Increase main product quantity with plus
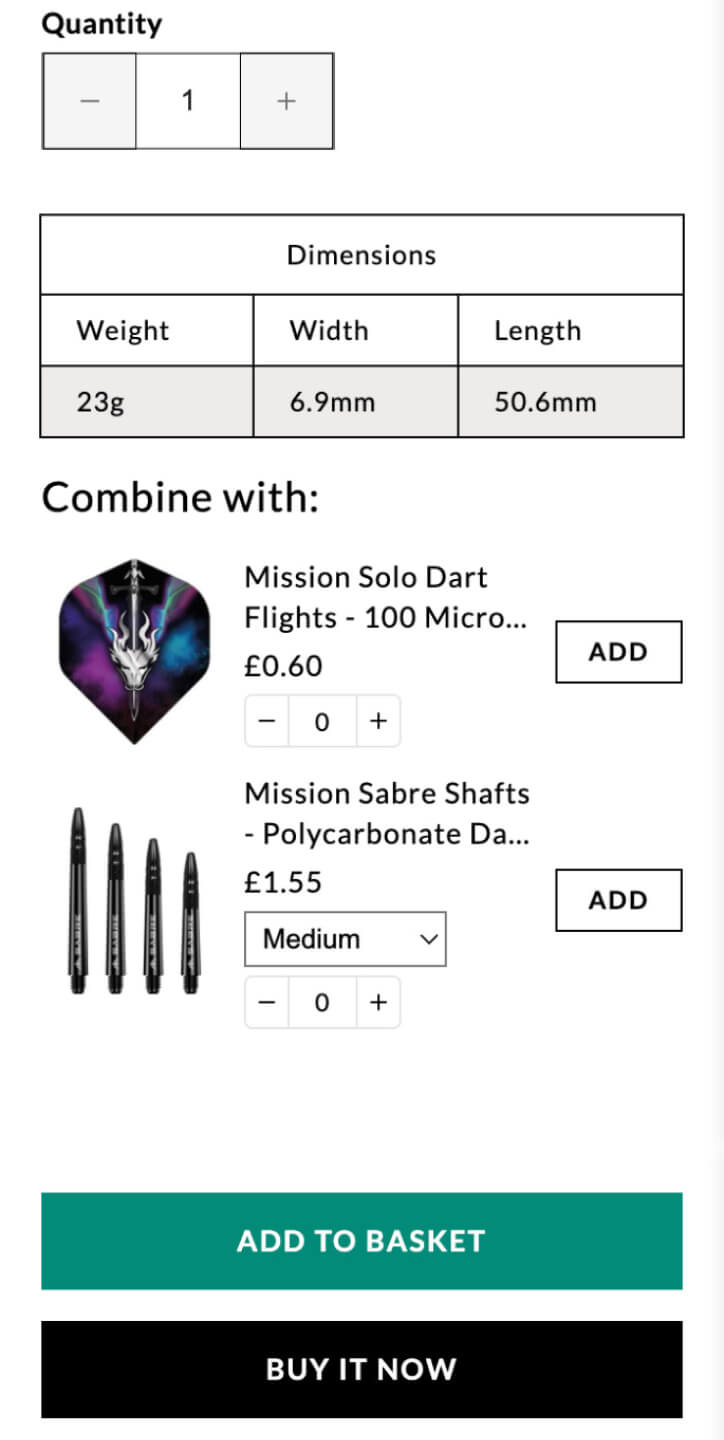 click(286, 101)
